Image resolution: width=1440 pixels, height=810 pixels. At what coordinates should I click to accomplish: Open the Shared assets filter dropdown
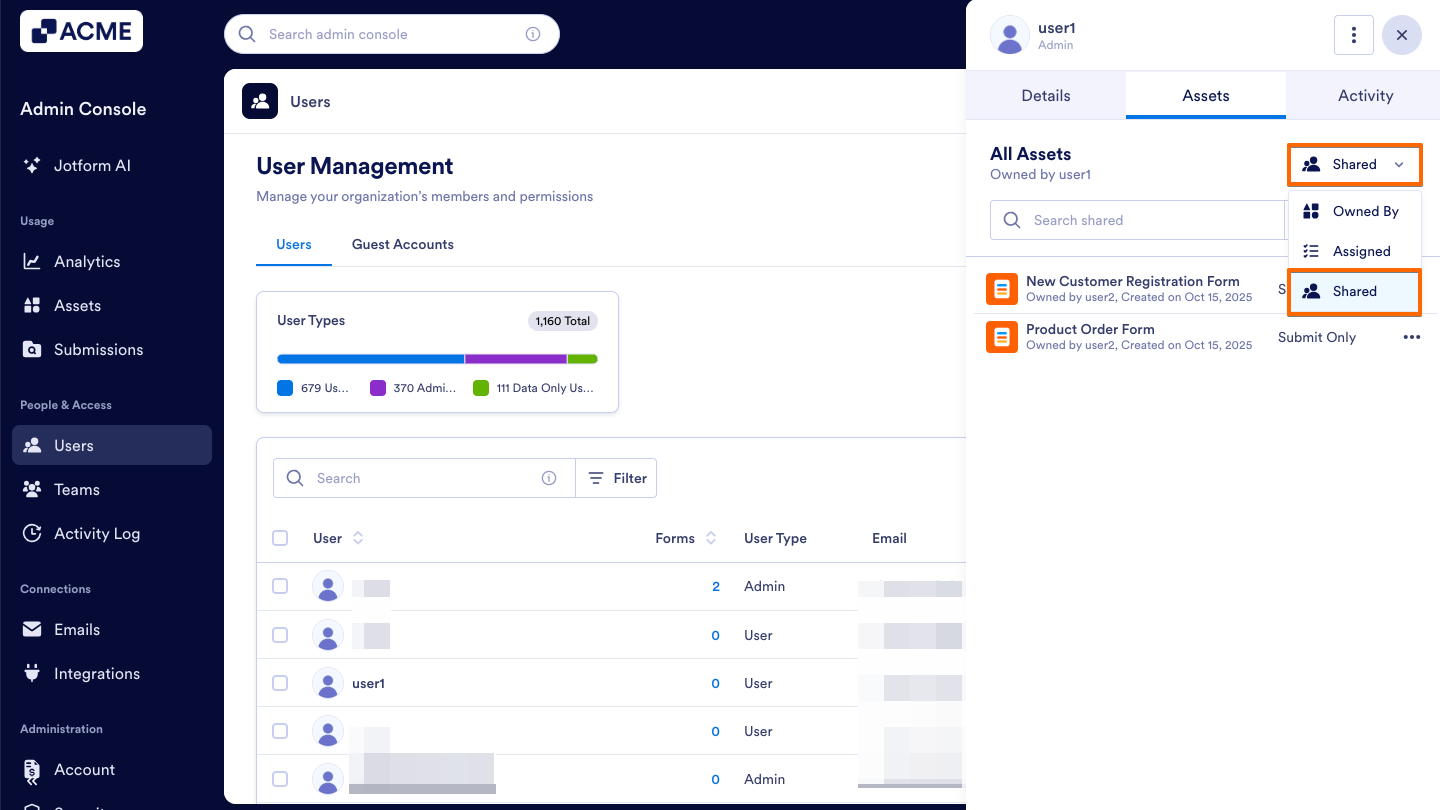[1354, 164]
